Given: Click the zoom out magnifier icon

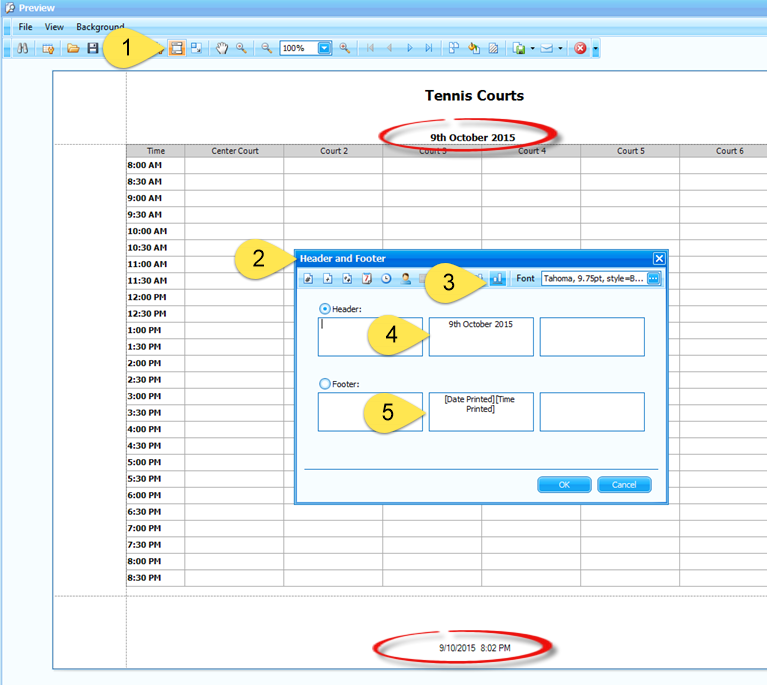Looking at the screenshot, I should coord(267,48).
